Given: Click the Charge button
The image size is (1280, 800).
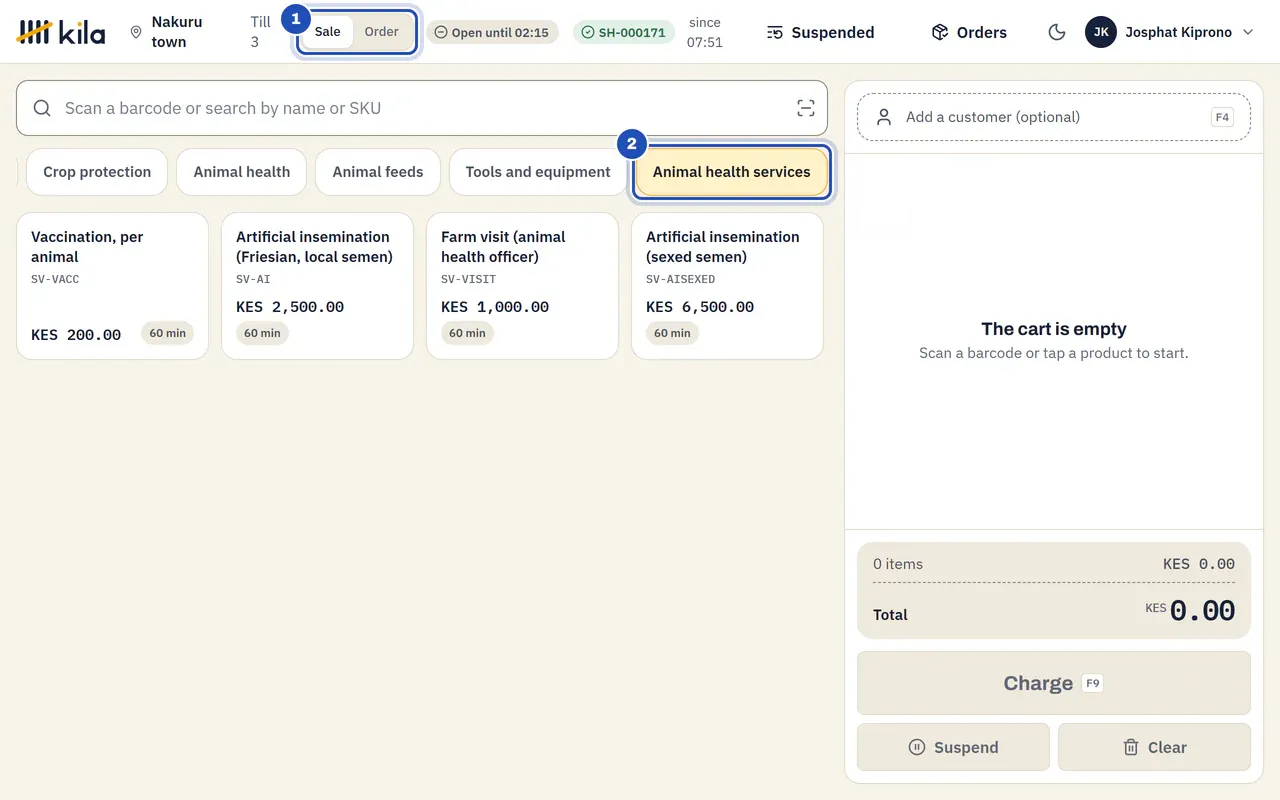Looking at the screenshot, I should point(1054,683).
